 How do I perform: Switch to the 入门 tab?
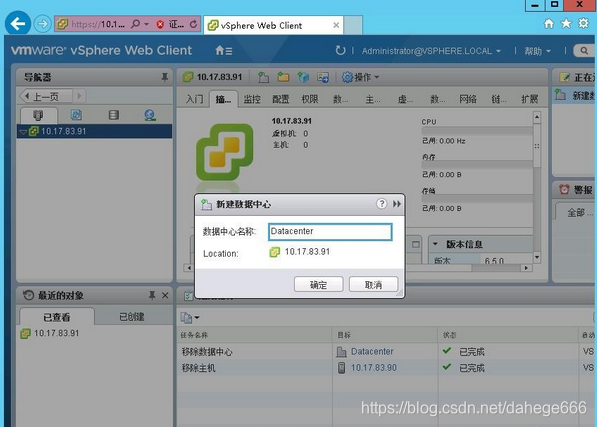point(194,99)
